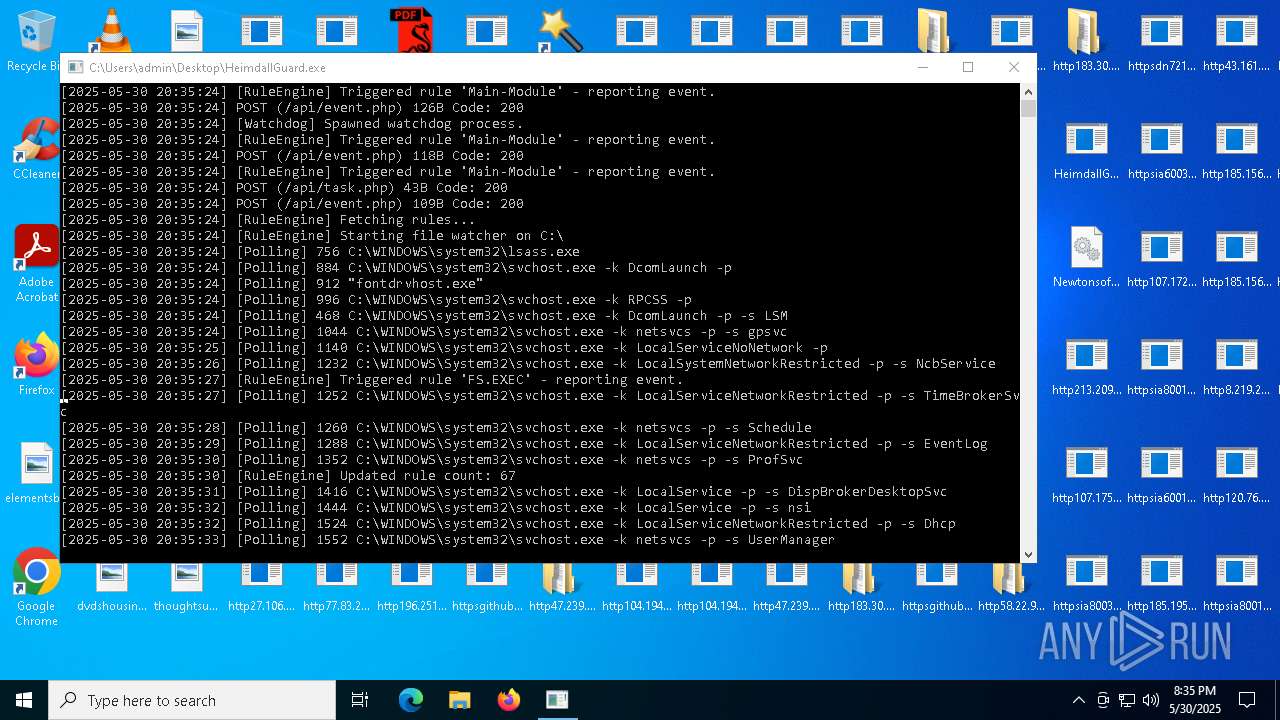This screenshot has width=1280, height=720.
Task: Focus the 'Type here to search' box
Action: [192, 700]
